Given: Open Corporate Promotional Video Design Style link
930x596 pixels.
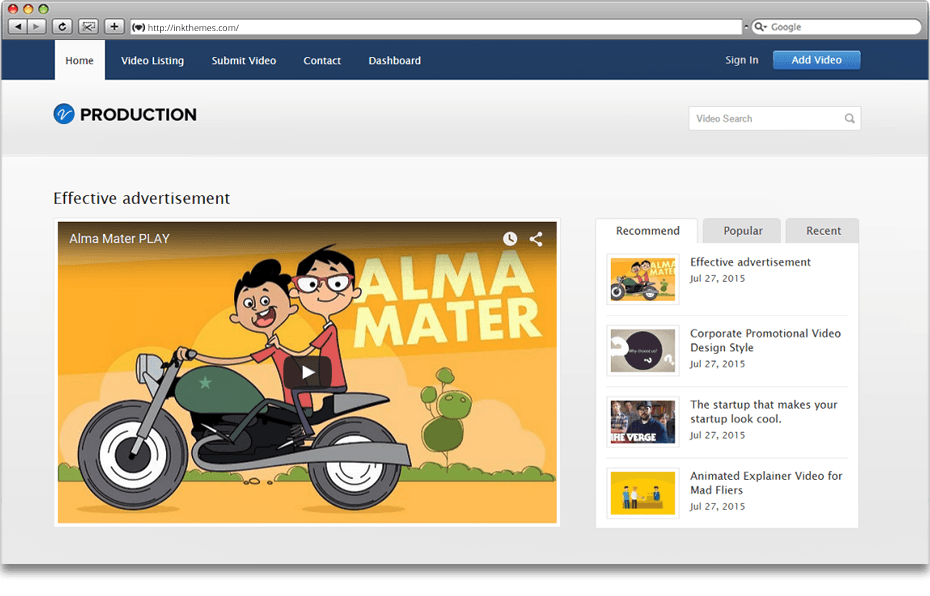Looking at the screenshot, I should coord(765,340).
